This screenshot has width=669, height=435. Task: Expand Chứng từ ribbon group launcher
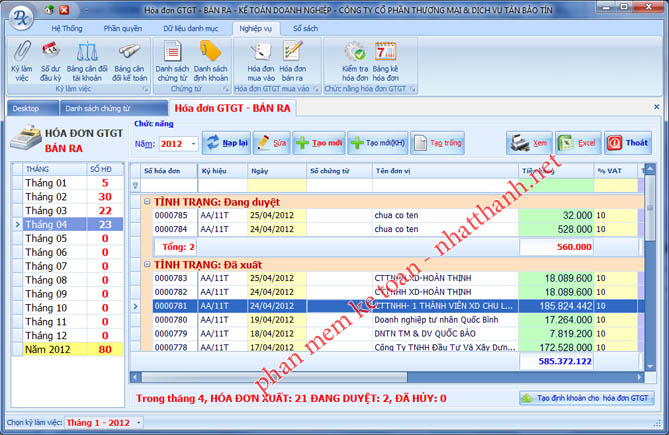coord(226,89)
